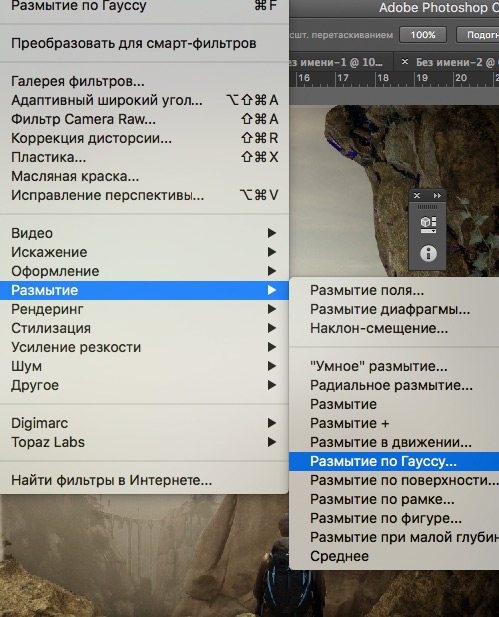The width and height of the screenshot is (499, 617).
Task: Select Размытие диафрагмы in submenu
Action: (394, 309)
